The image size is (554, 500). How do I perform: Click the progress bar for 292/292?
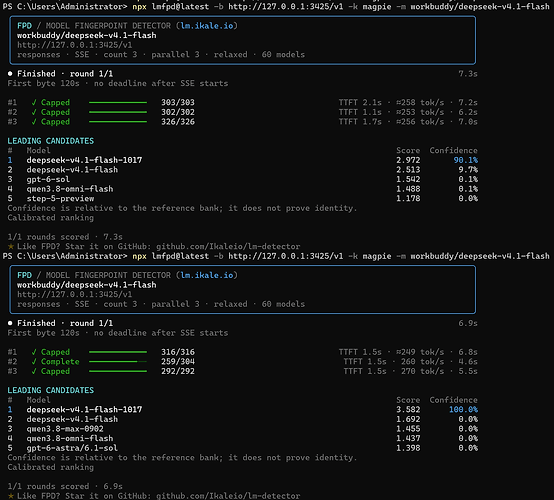[x=118, y=371]
